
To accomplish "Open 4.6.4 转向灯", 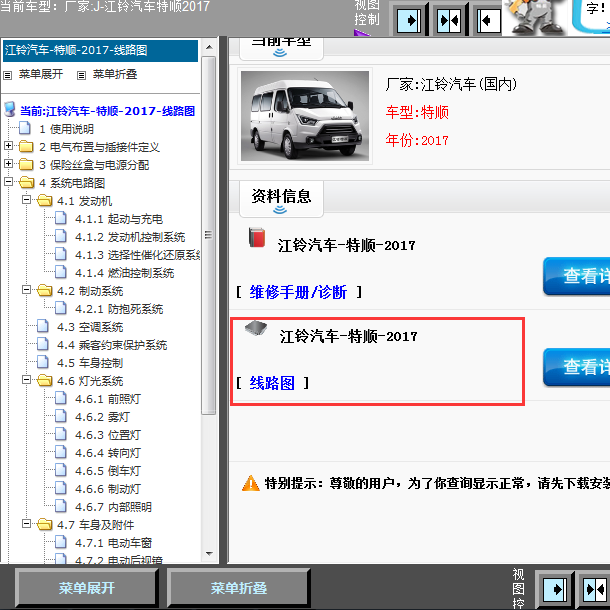I will (108, 452).
